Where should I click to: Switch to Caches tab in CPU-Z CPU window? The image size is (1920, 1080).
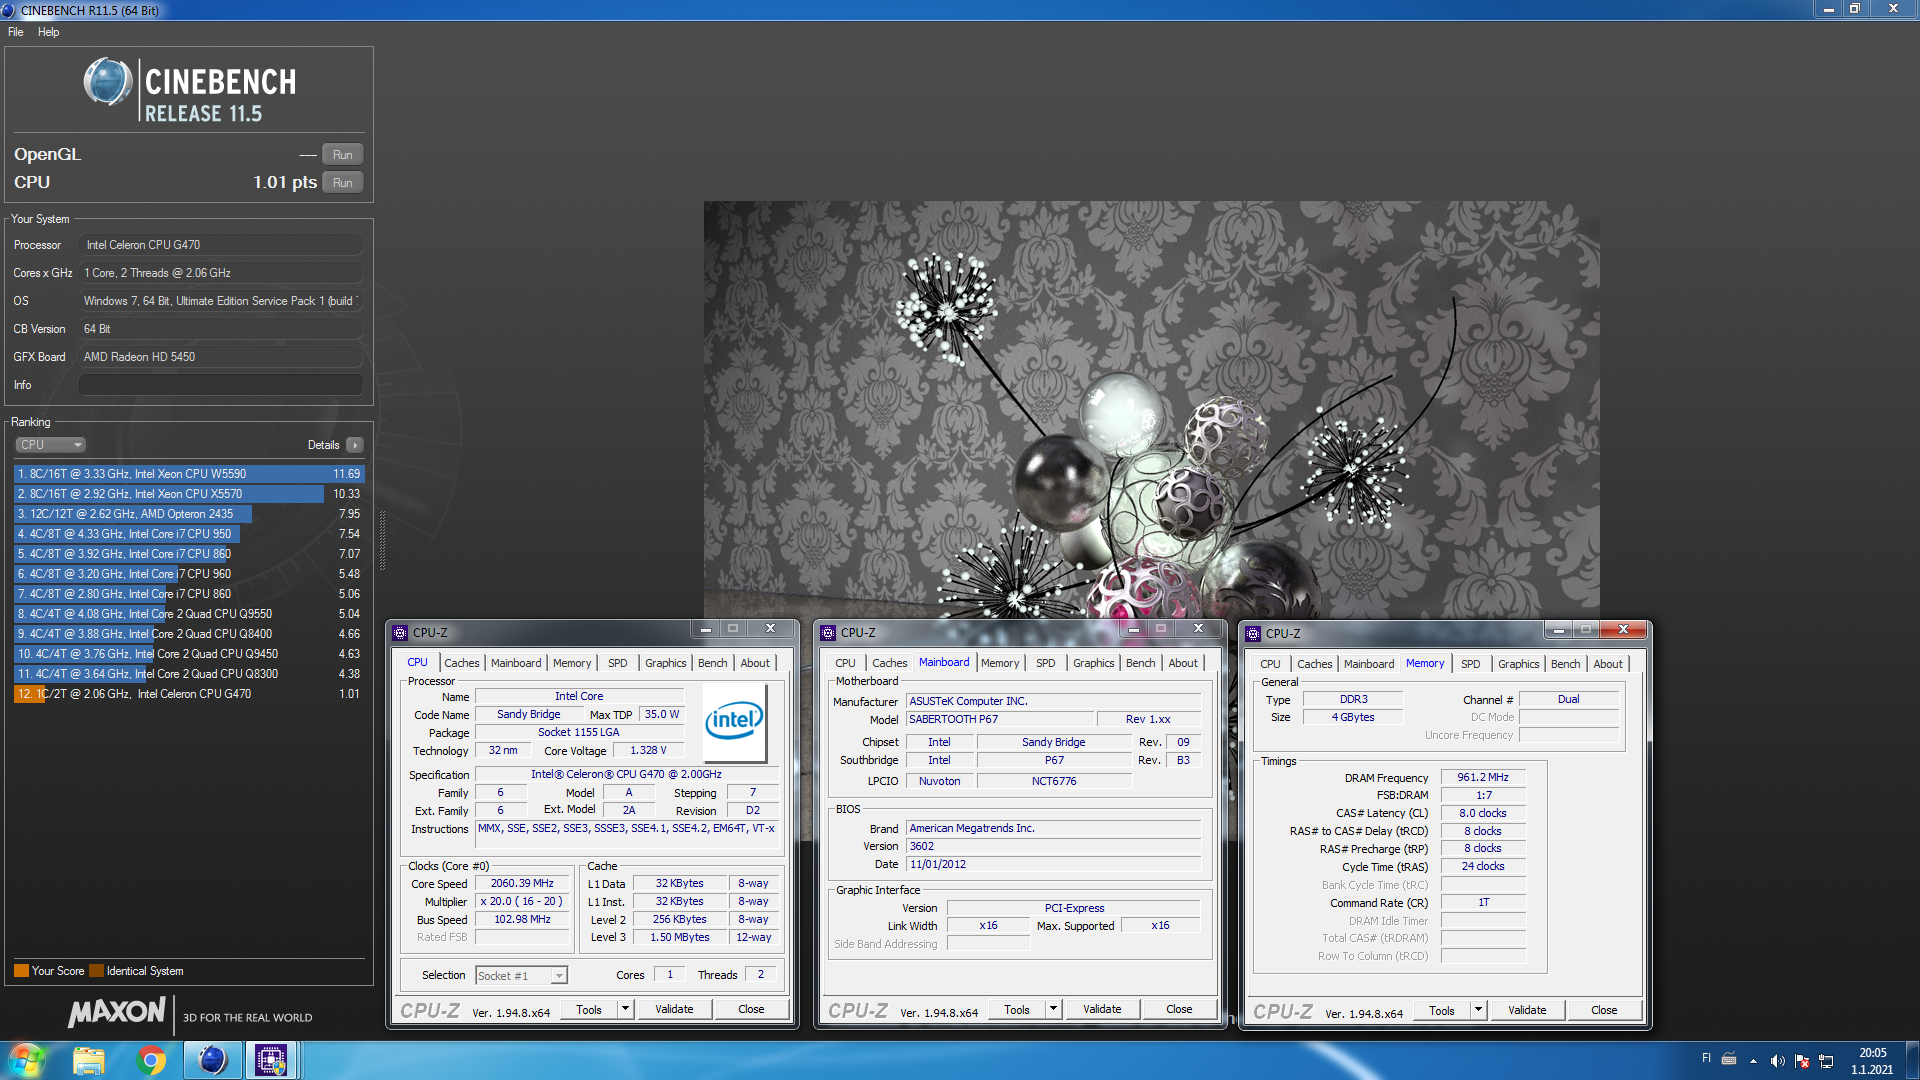461,663
